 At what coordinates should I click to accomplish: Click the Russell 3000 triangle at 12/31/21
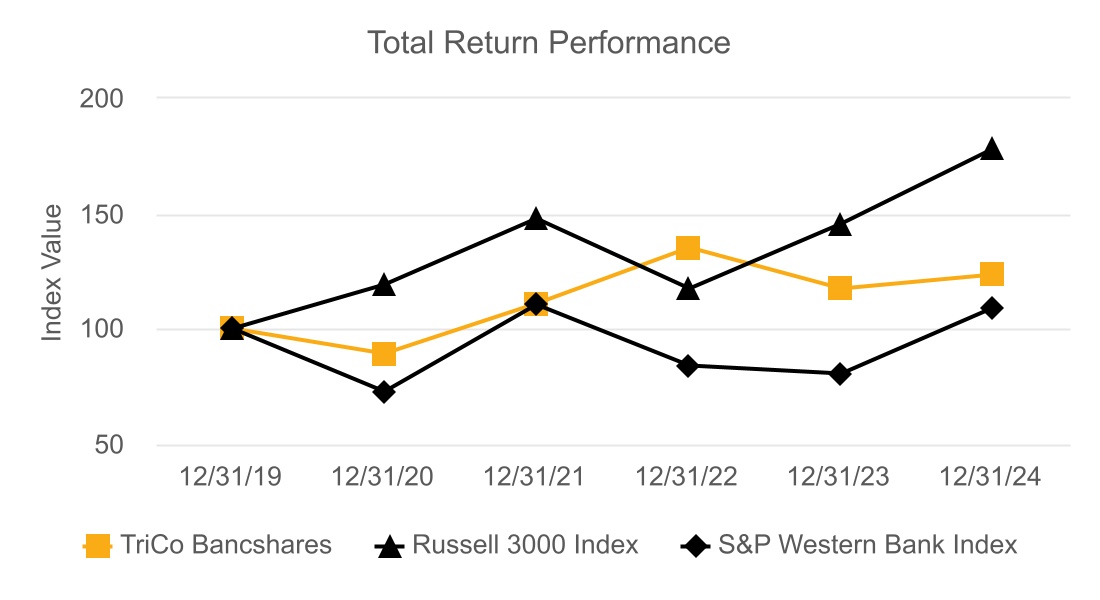tap(536, 219)
